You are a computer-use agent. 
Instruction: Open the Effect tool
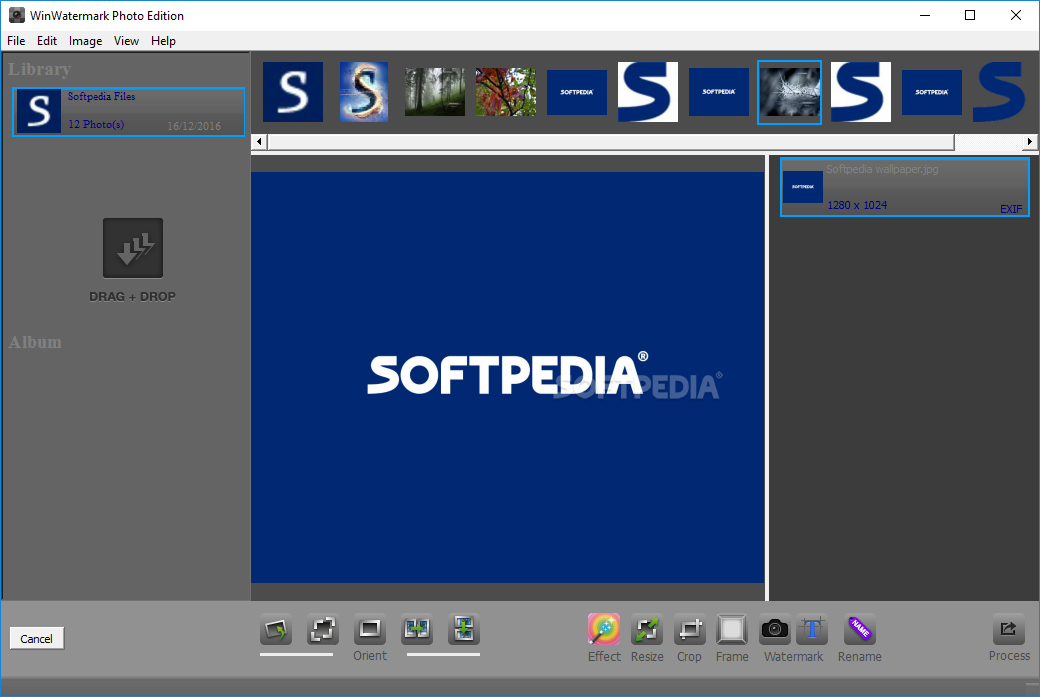coord(604,629)
